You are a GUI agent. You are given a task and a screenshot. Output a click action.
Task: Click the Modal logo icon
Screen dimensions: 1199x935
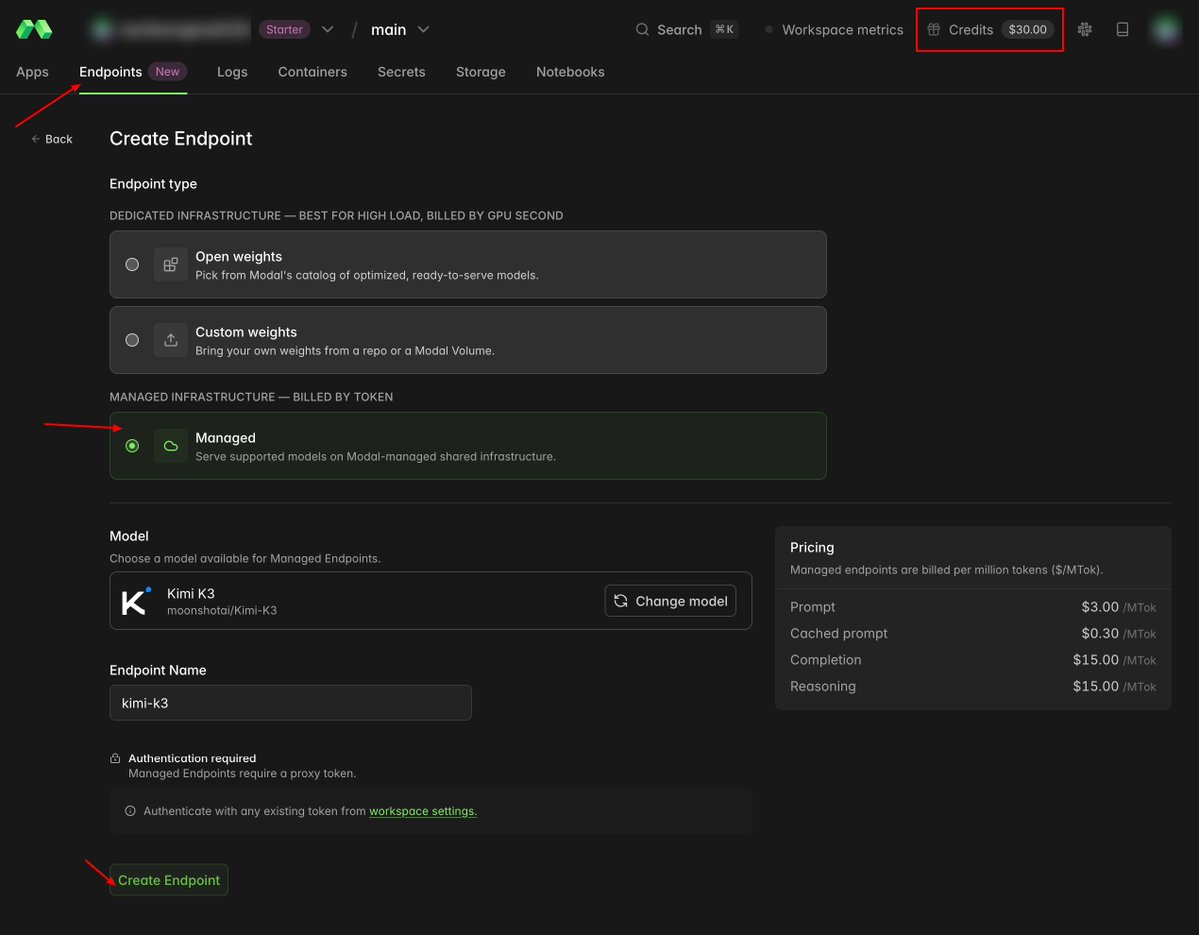pos(34,29)
